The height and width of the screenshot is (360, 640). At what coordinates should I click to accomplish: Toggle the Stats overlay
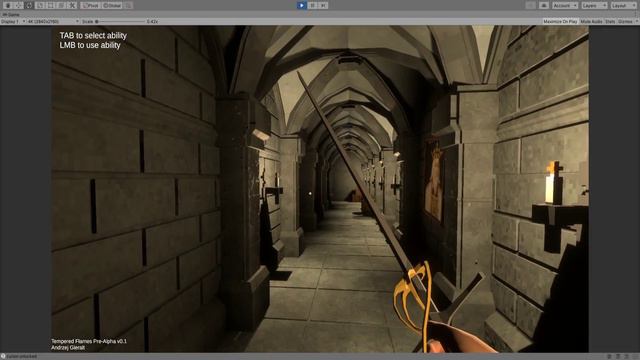(x=610, y=21)
